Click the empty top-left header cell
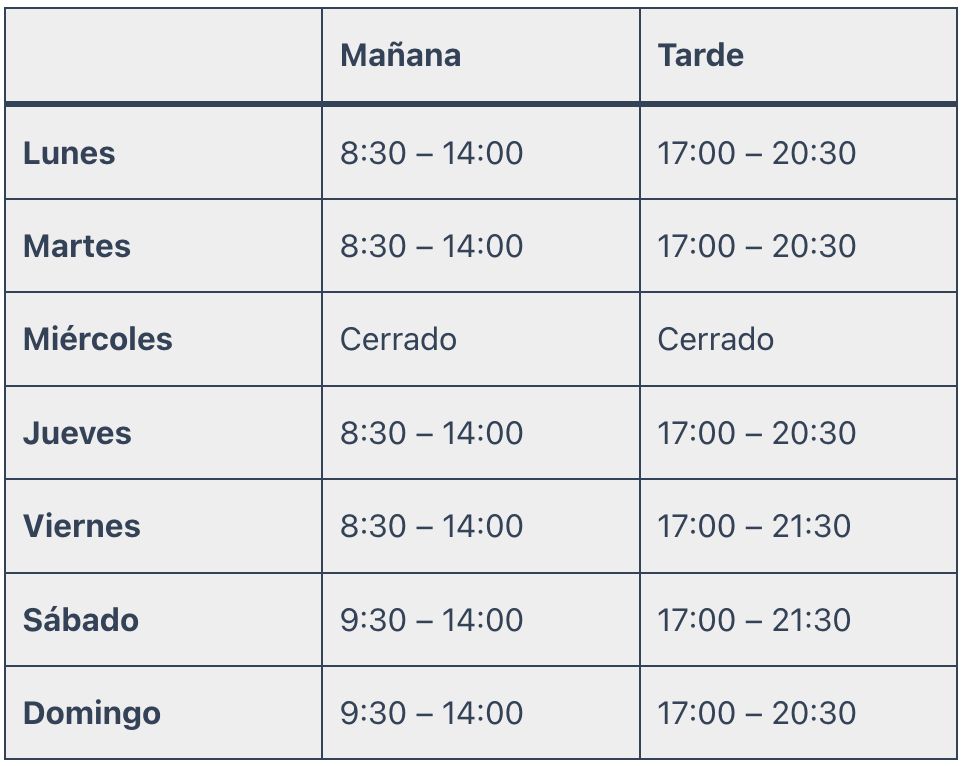966x766 pixels. (x=163, y=55)
